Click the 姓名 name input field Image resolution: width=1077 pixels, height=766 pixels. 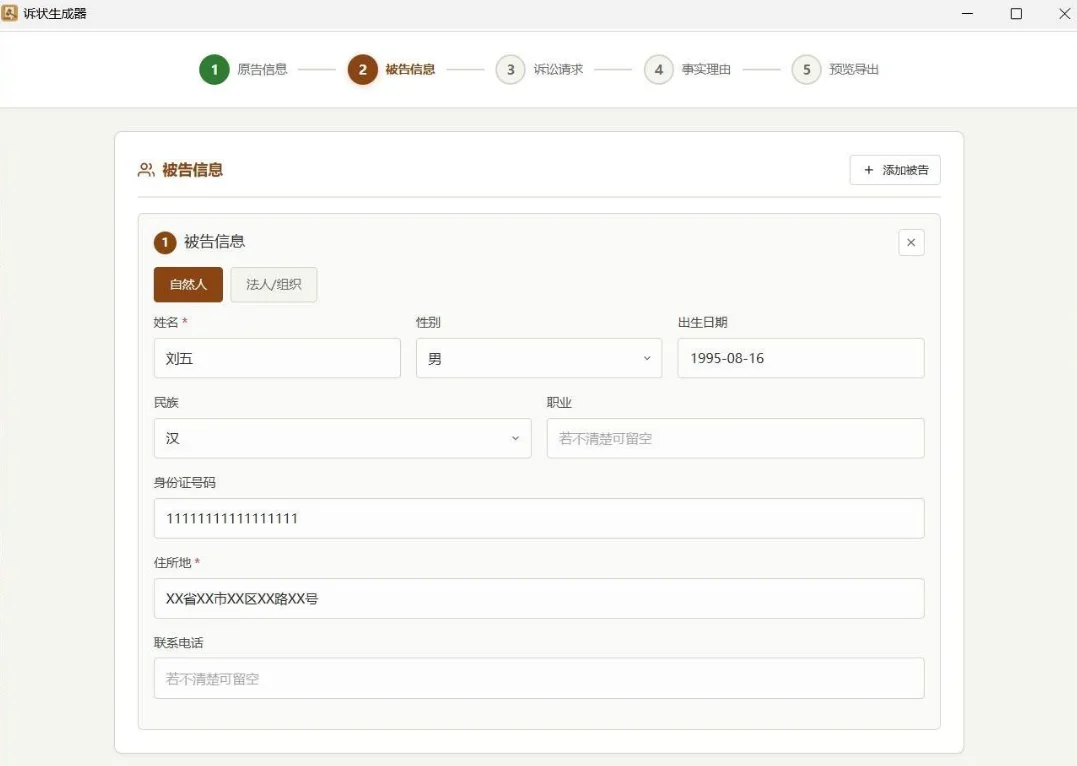pyautogui.click(x=276, y=358)
